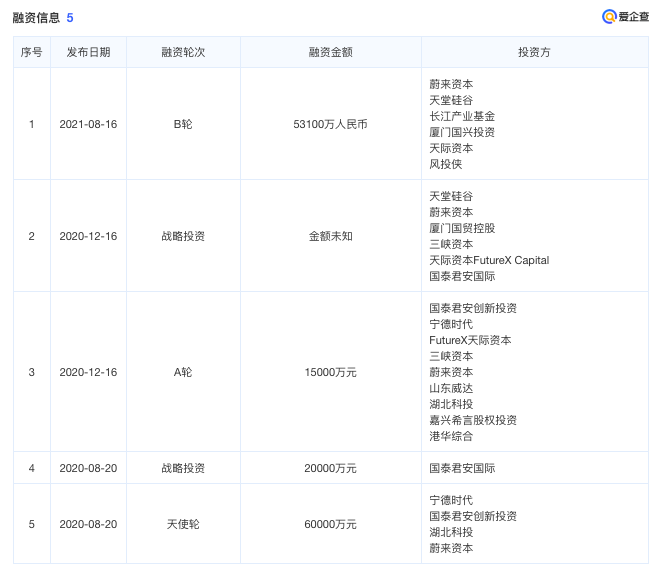Click the amount 20000万元
The width and height of the screenshot is (662, 568).
[331, 468]
